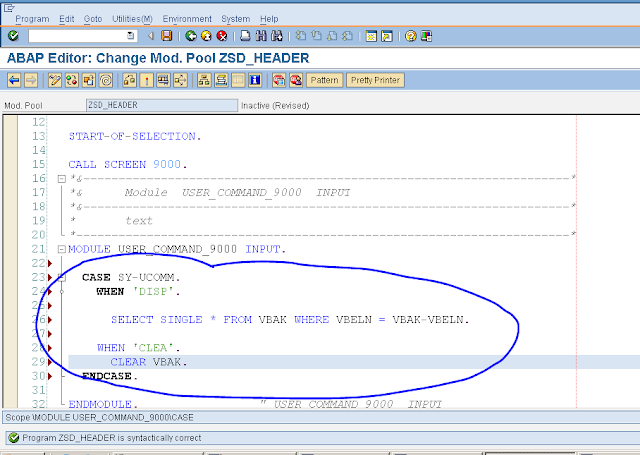Collapse the MODULE block at line 21
The height and width of the screenshot is (455, 640).
coord(62,249)
